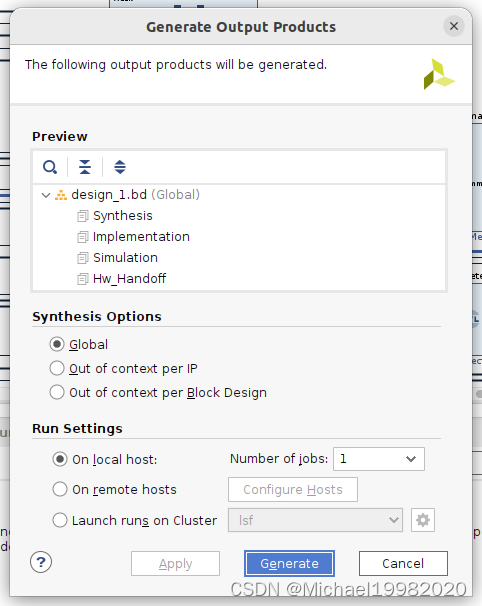Open the Number of jobs dropdown
Screen dimensions: 482x606
(379, 459)
